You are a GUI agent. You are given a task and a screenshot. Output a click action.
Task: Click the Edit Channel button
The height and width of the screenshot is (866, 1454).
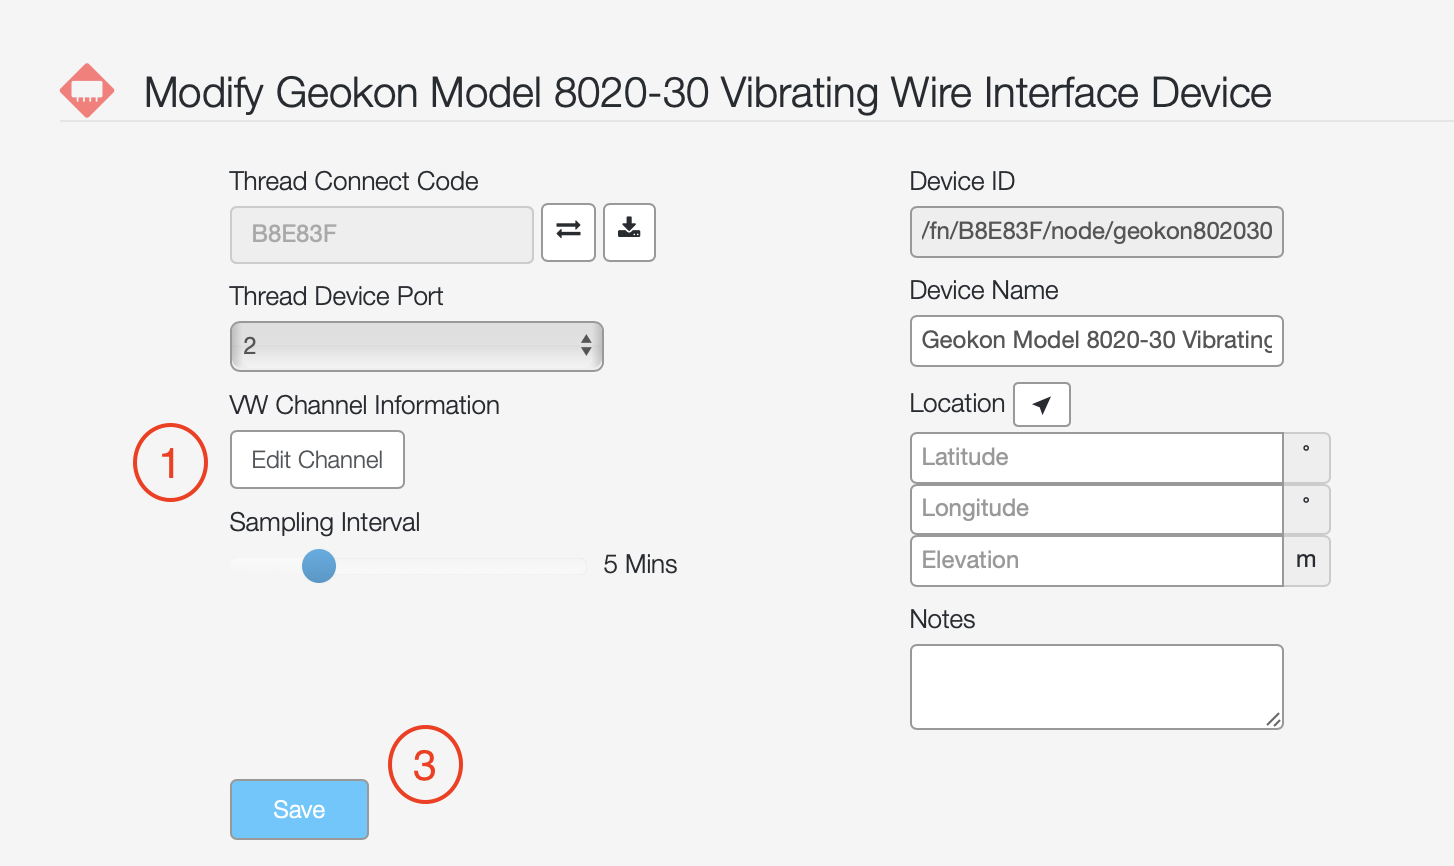tap(317, 460)
